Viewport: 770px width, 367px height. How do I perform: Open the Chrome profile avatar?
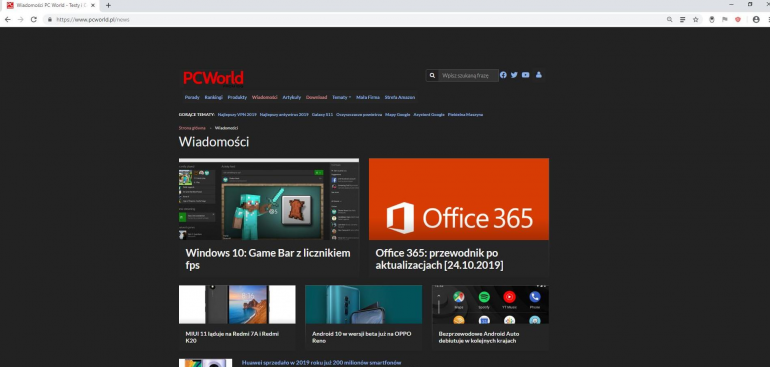(756, 20)
